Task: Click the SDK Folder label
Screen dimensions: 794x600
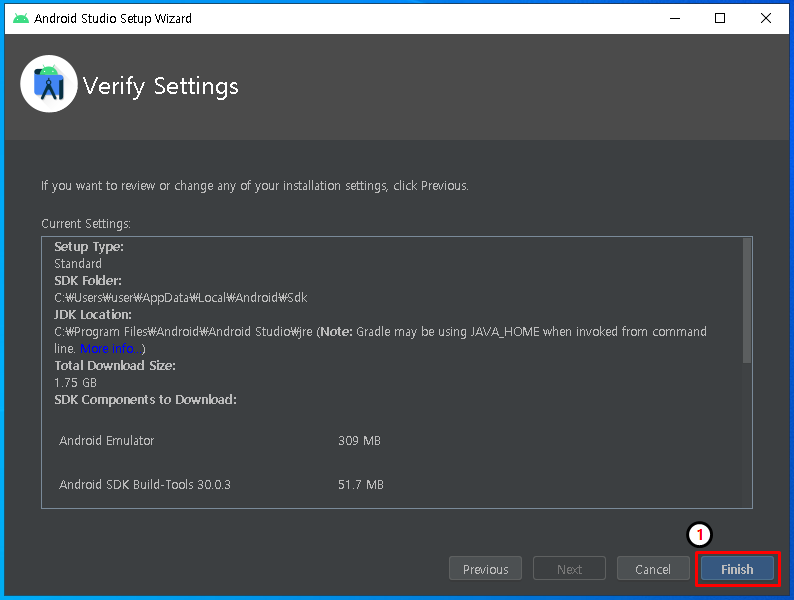Action: 88,281
